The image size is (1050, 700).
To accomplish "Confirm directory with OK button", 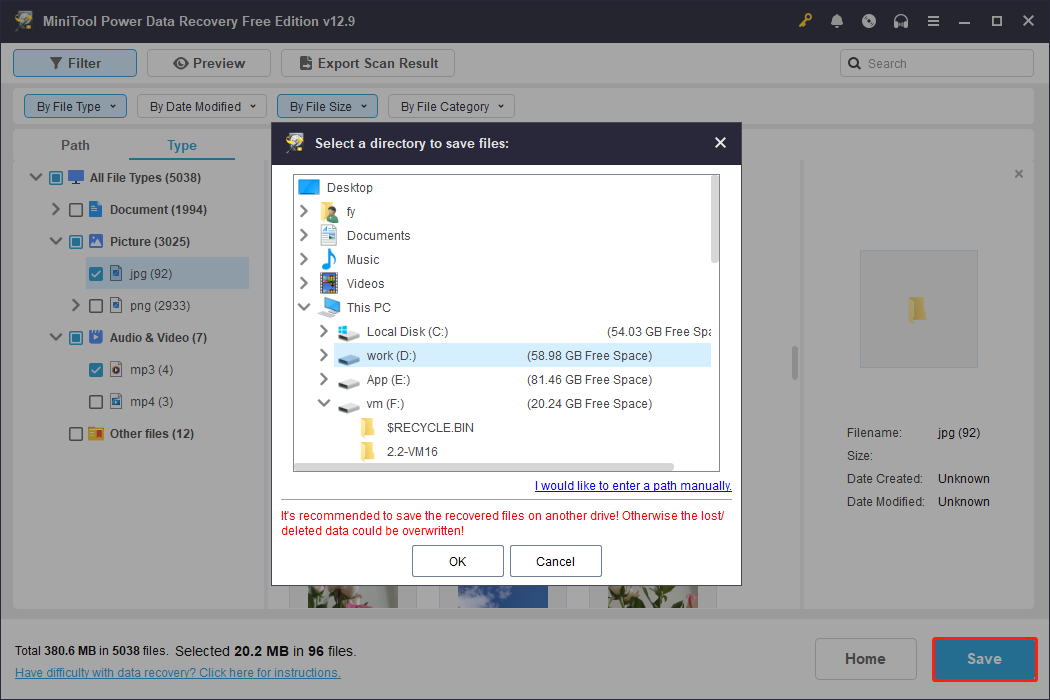I will pyautogui.click(x=457, y=561).
